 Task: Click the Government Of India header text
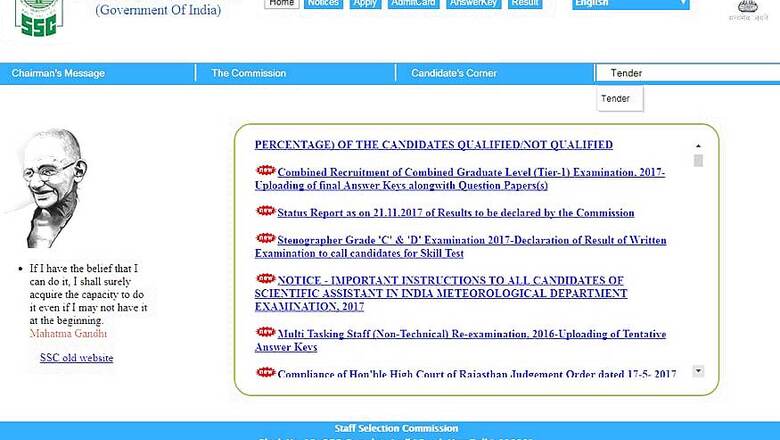(158, 10)
